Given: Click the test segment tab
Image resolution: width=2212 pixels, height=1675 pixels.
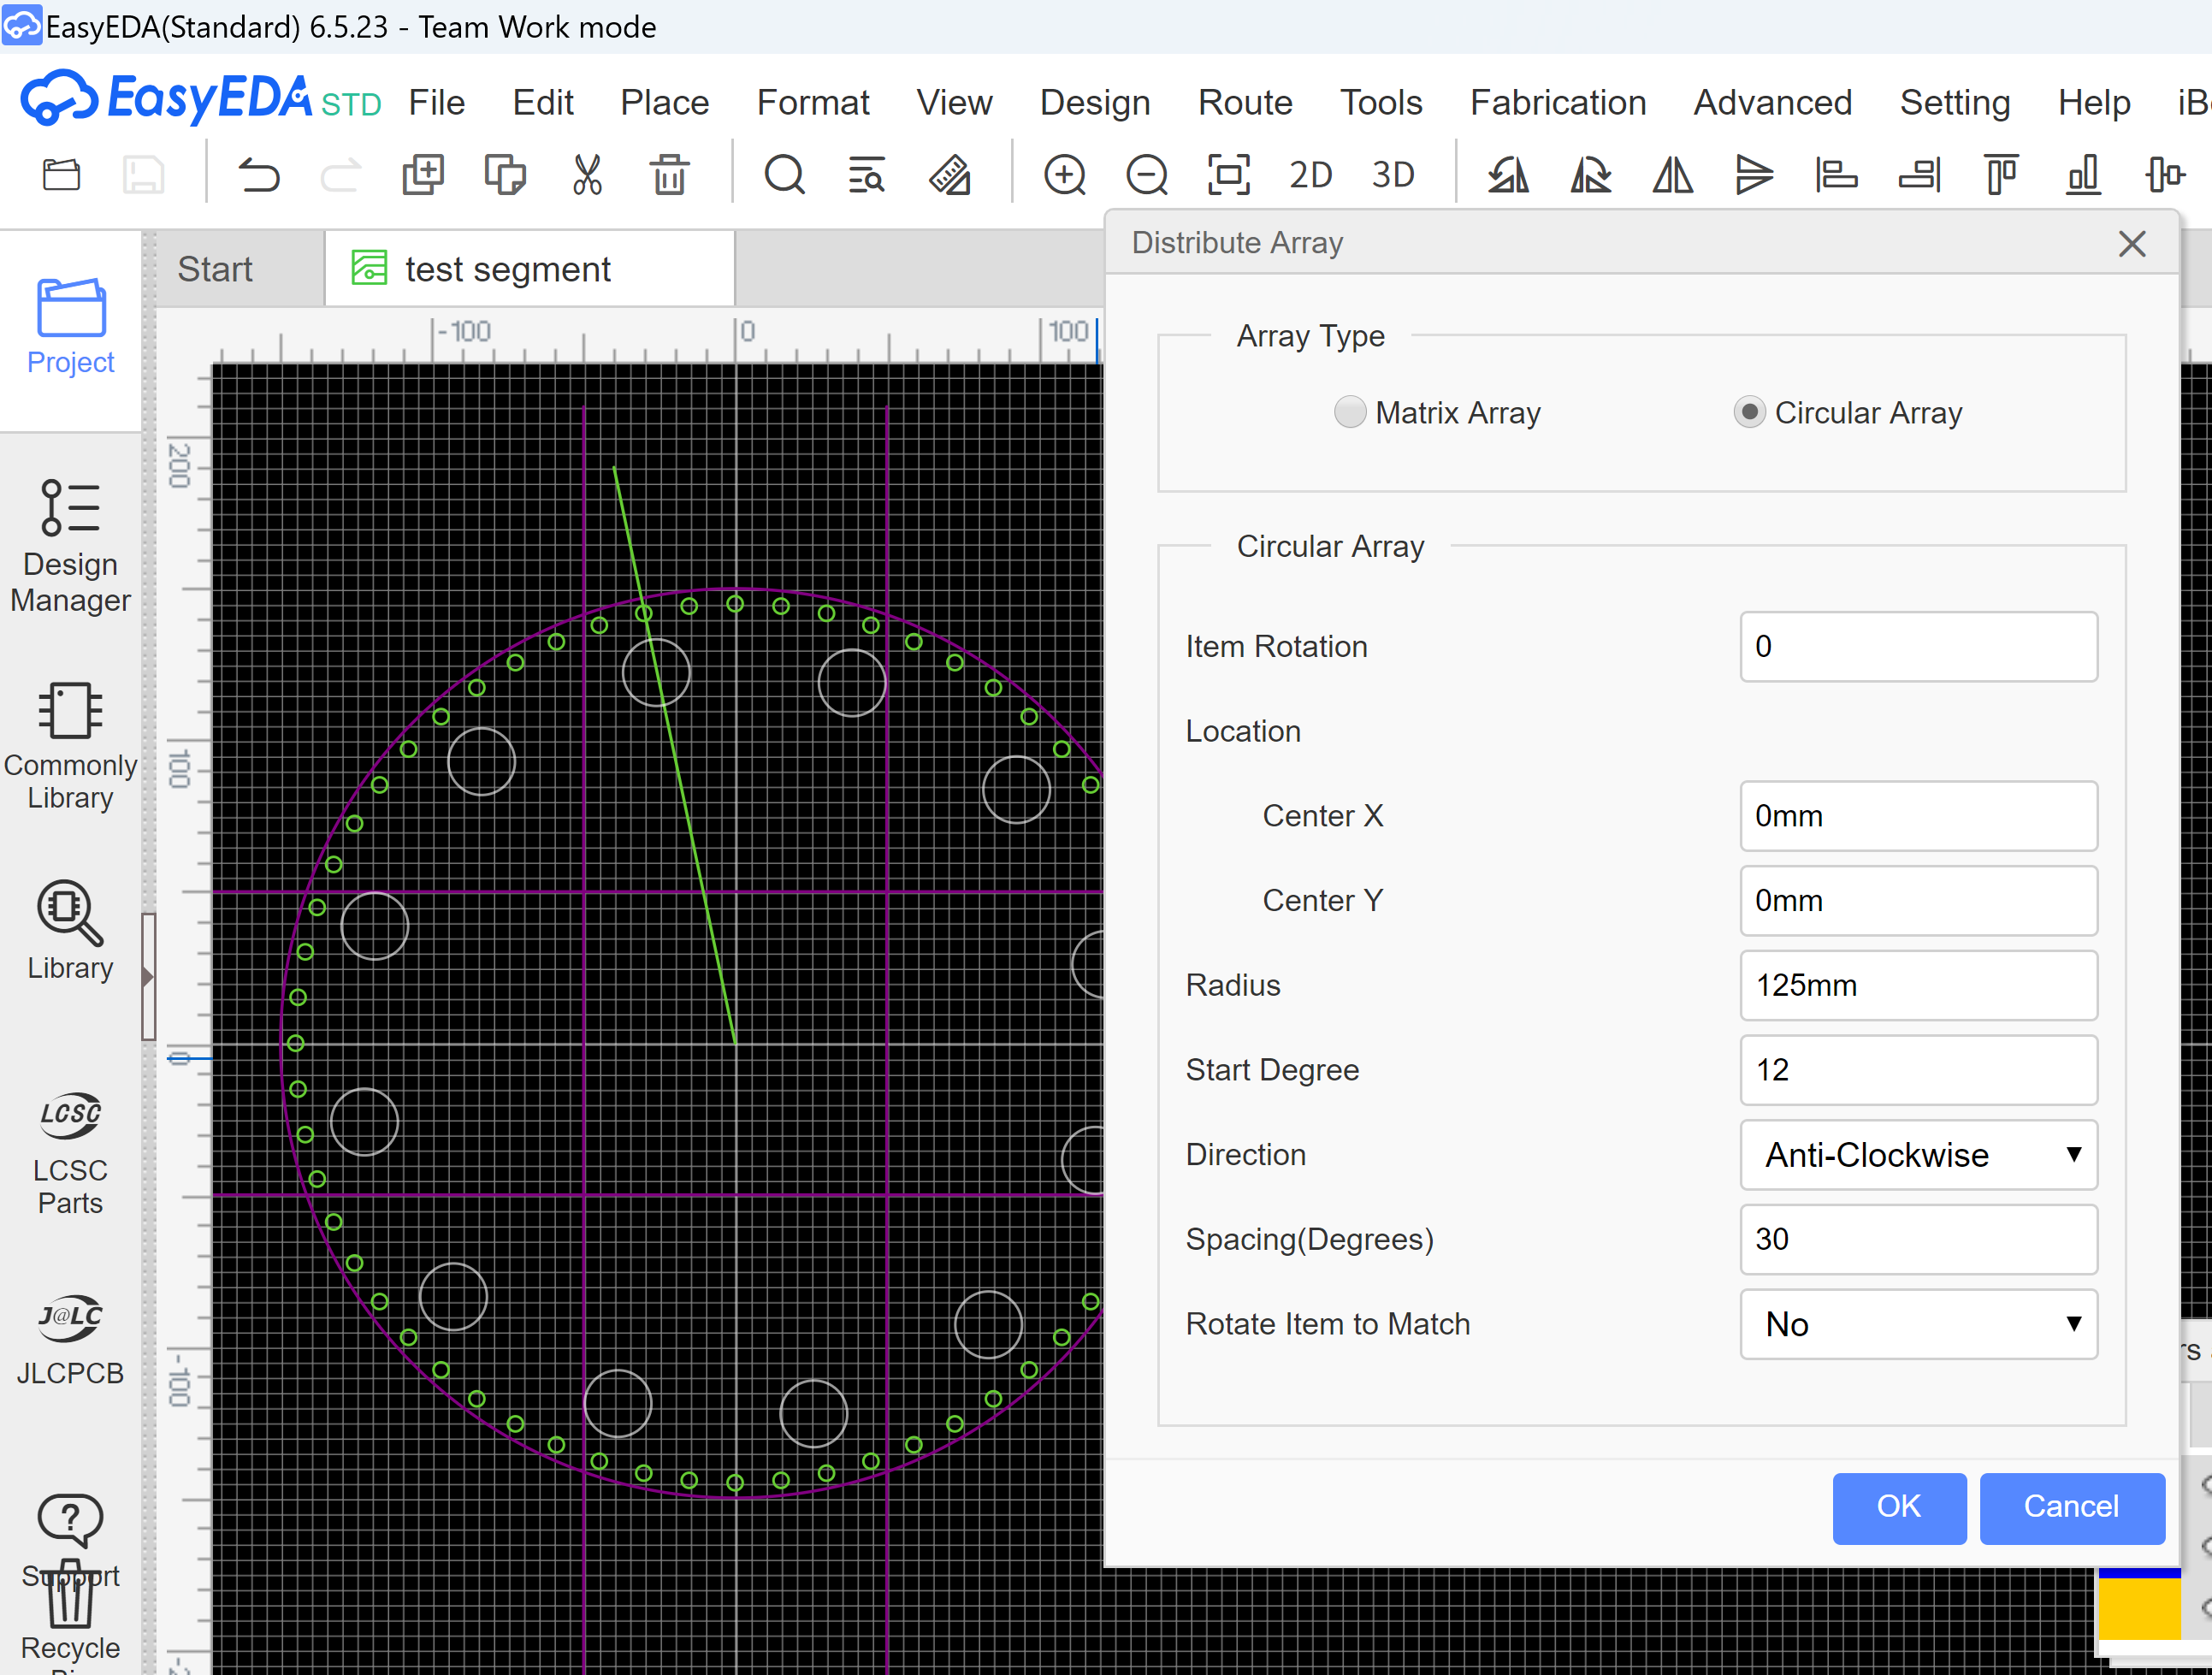Looking at the screenshot, I should tap(508, 269).
